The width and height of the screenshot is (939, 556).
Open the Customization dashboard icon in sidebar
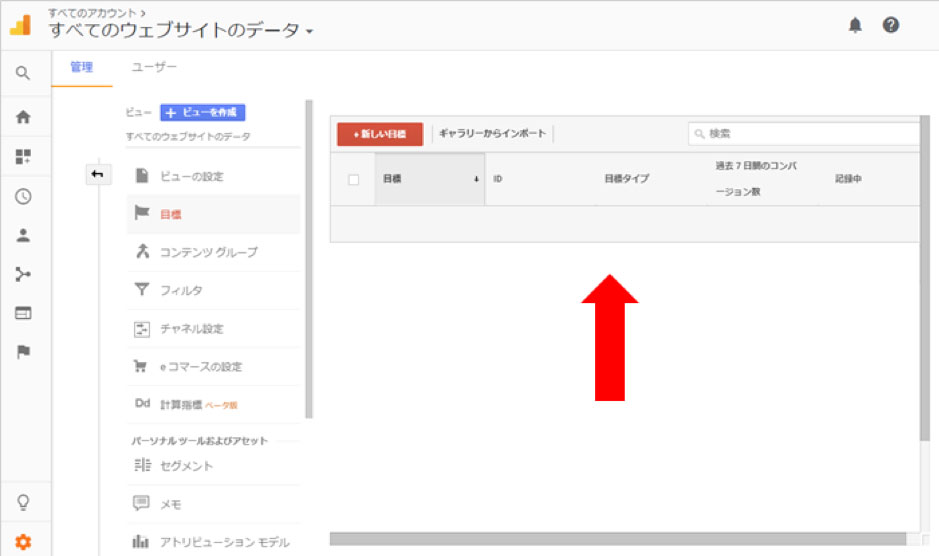pos(23,156)
